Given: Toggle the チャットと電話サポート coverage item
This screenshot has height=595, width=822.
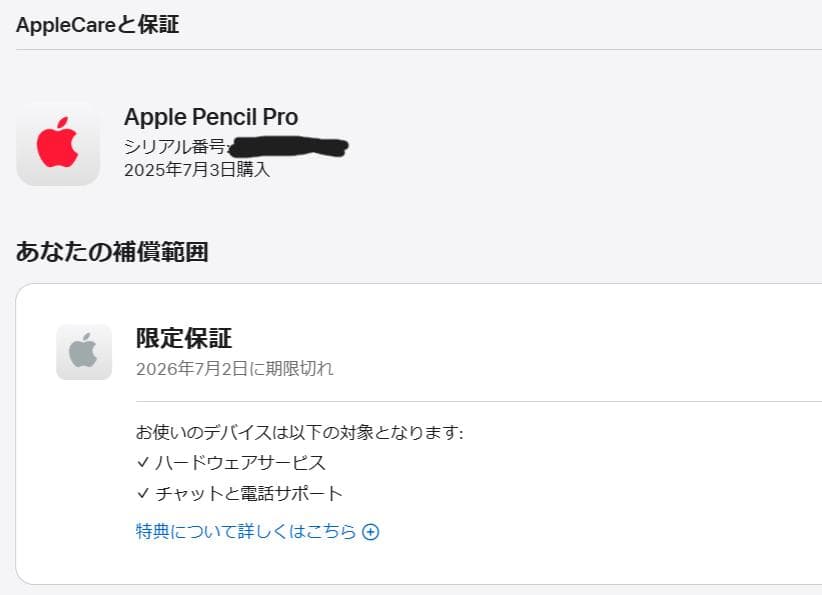Looking at the screenshot, I should 240,492.
